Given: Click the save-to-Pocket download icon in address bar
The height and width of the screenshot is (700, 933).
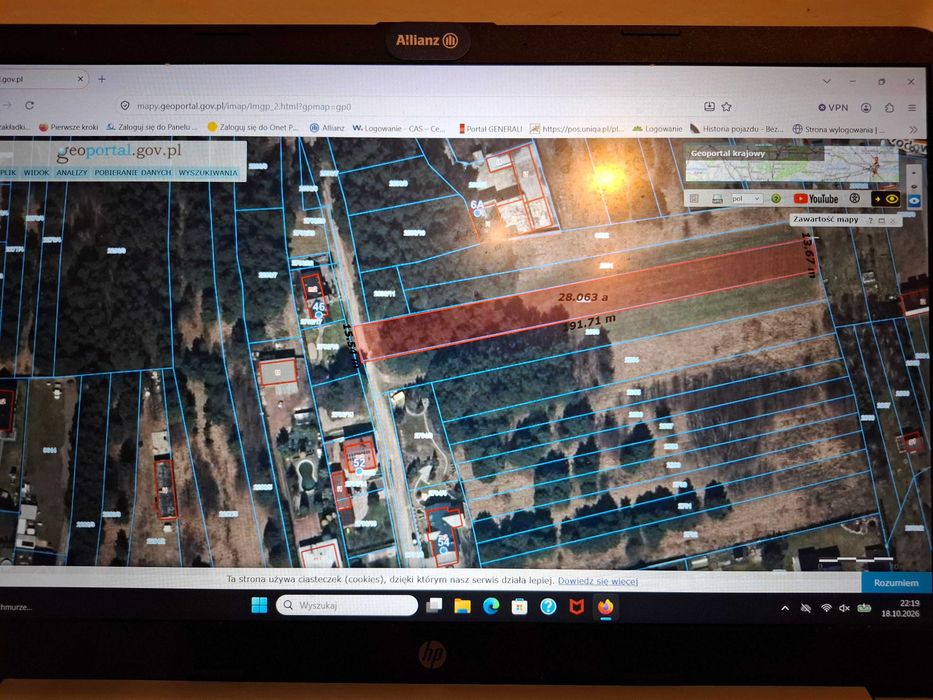Looking at the screenshot, I should tap(709, 107).
